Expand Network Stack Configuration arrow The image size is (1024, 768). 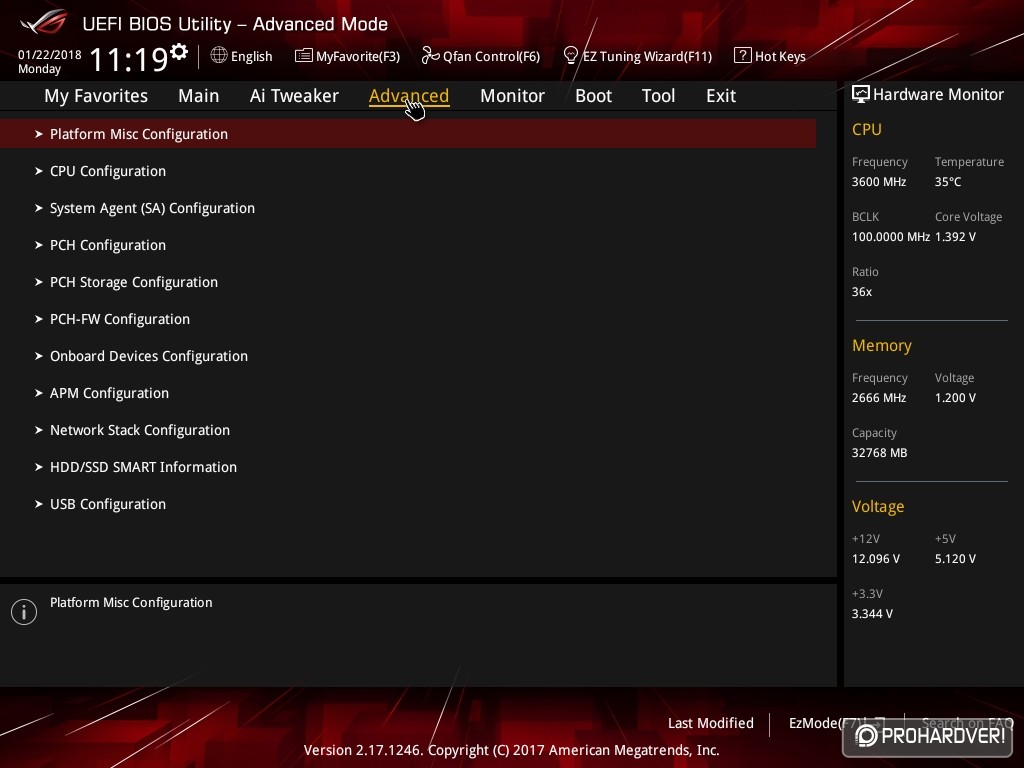(x=39, y=430)
